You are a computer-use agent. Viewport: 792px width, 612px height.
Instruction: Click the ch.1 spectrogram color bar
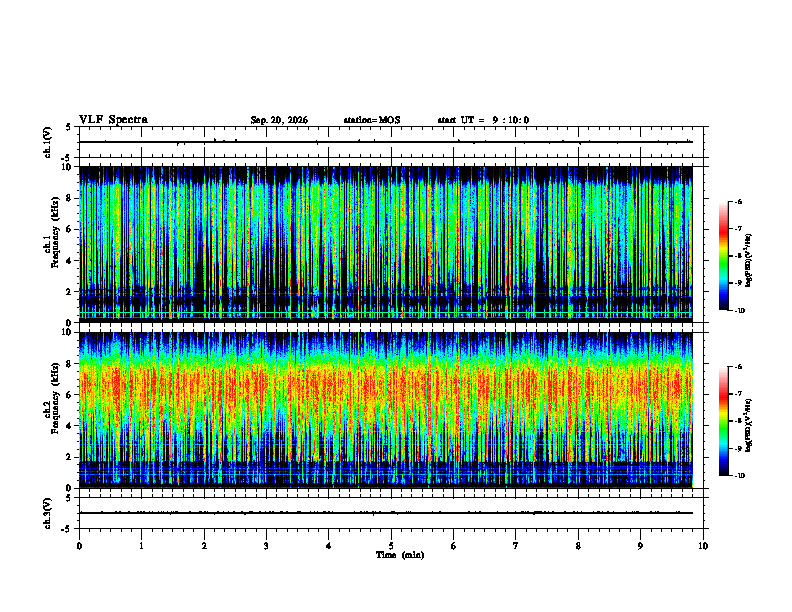pos(723,256)
